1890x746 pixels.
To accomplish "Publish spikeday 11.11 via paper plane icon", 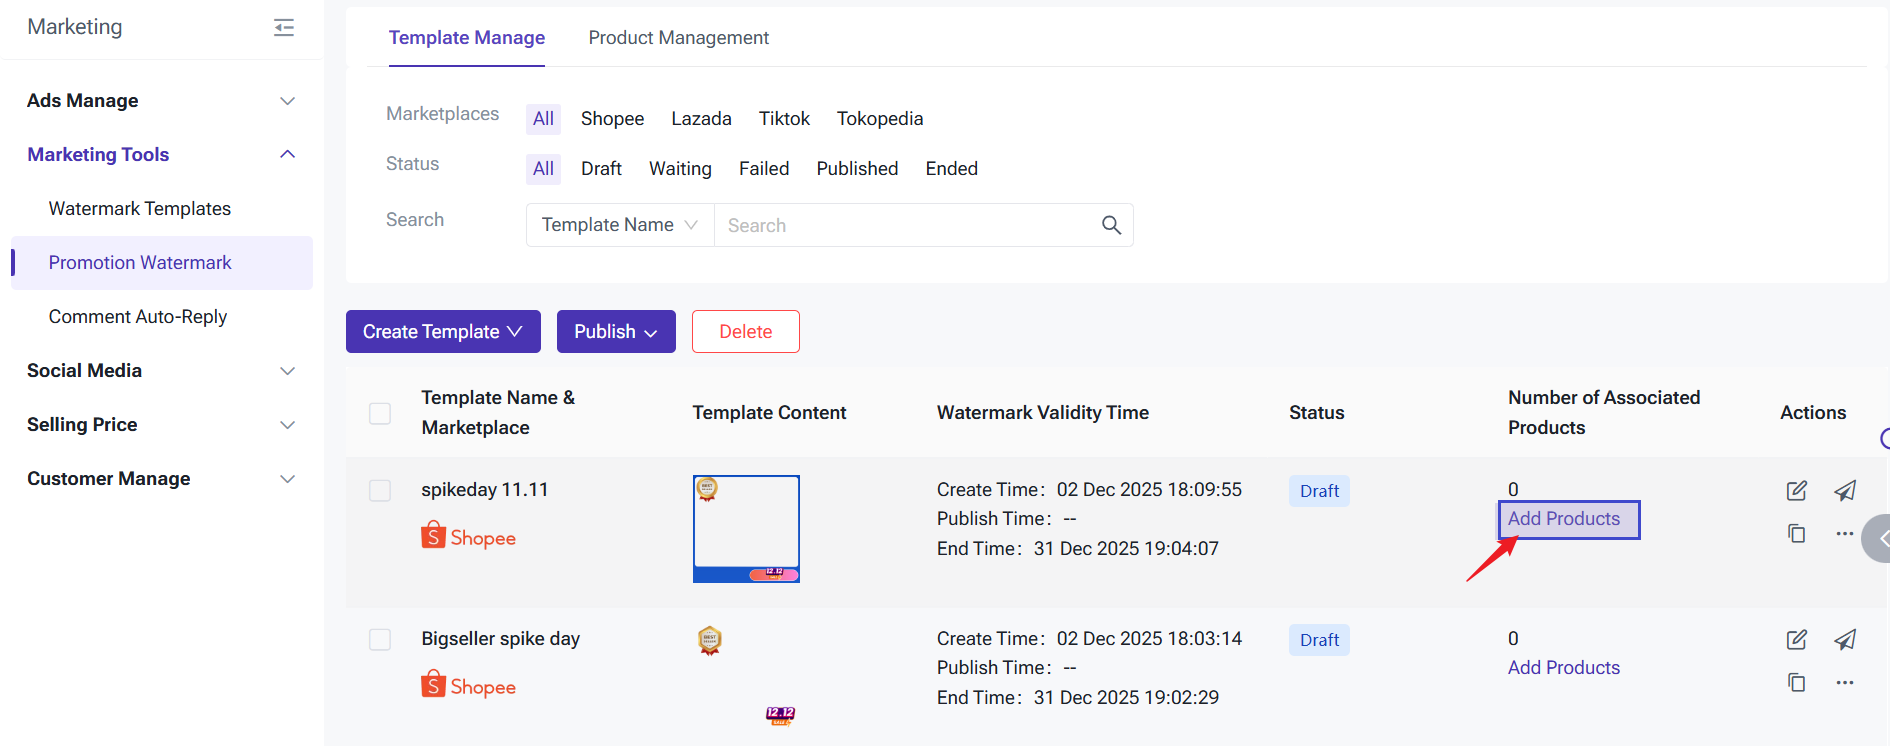I will point(1845,490).
